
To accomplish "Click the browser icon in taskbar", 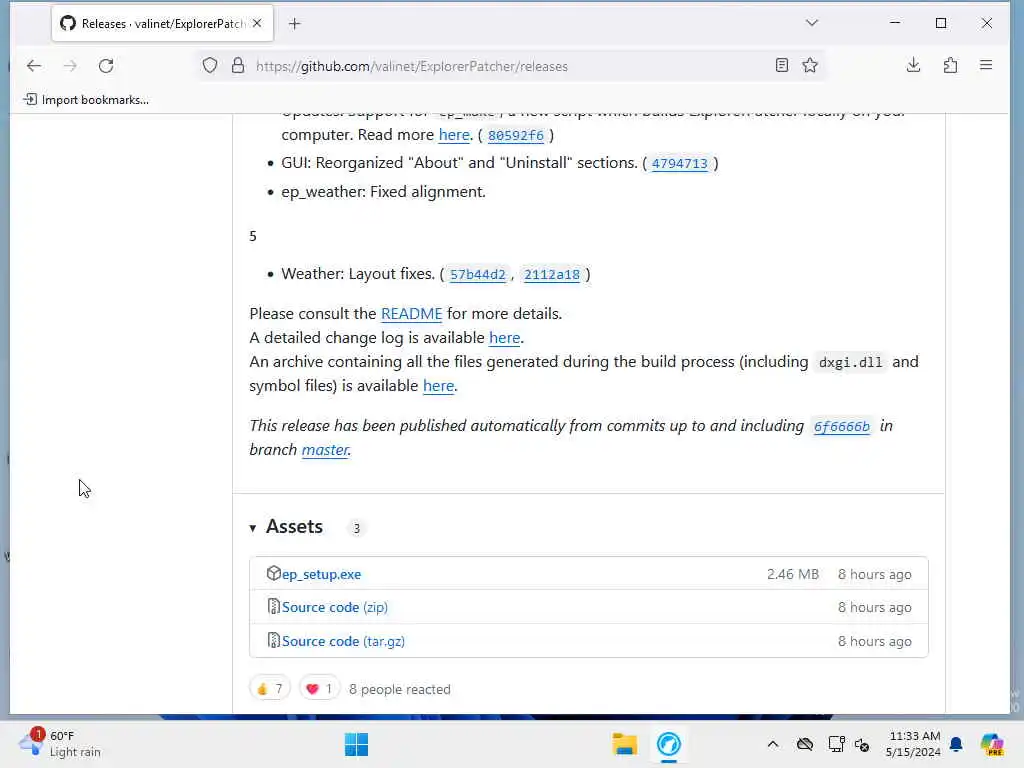I will 669,744.
